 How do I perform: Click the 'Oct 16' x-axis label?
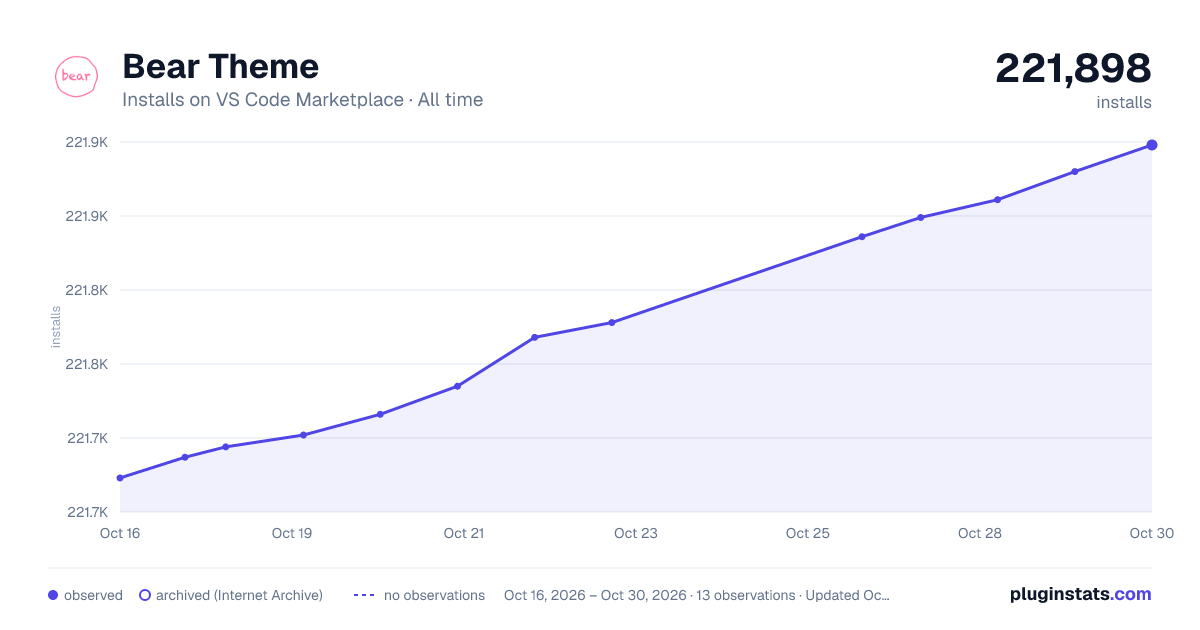click(x=120, y=533)
